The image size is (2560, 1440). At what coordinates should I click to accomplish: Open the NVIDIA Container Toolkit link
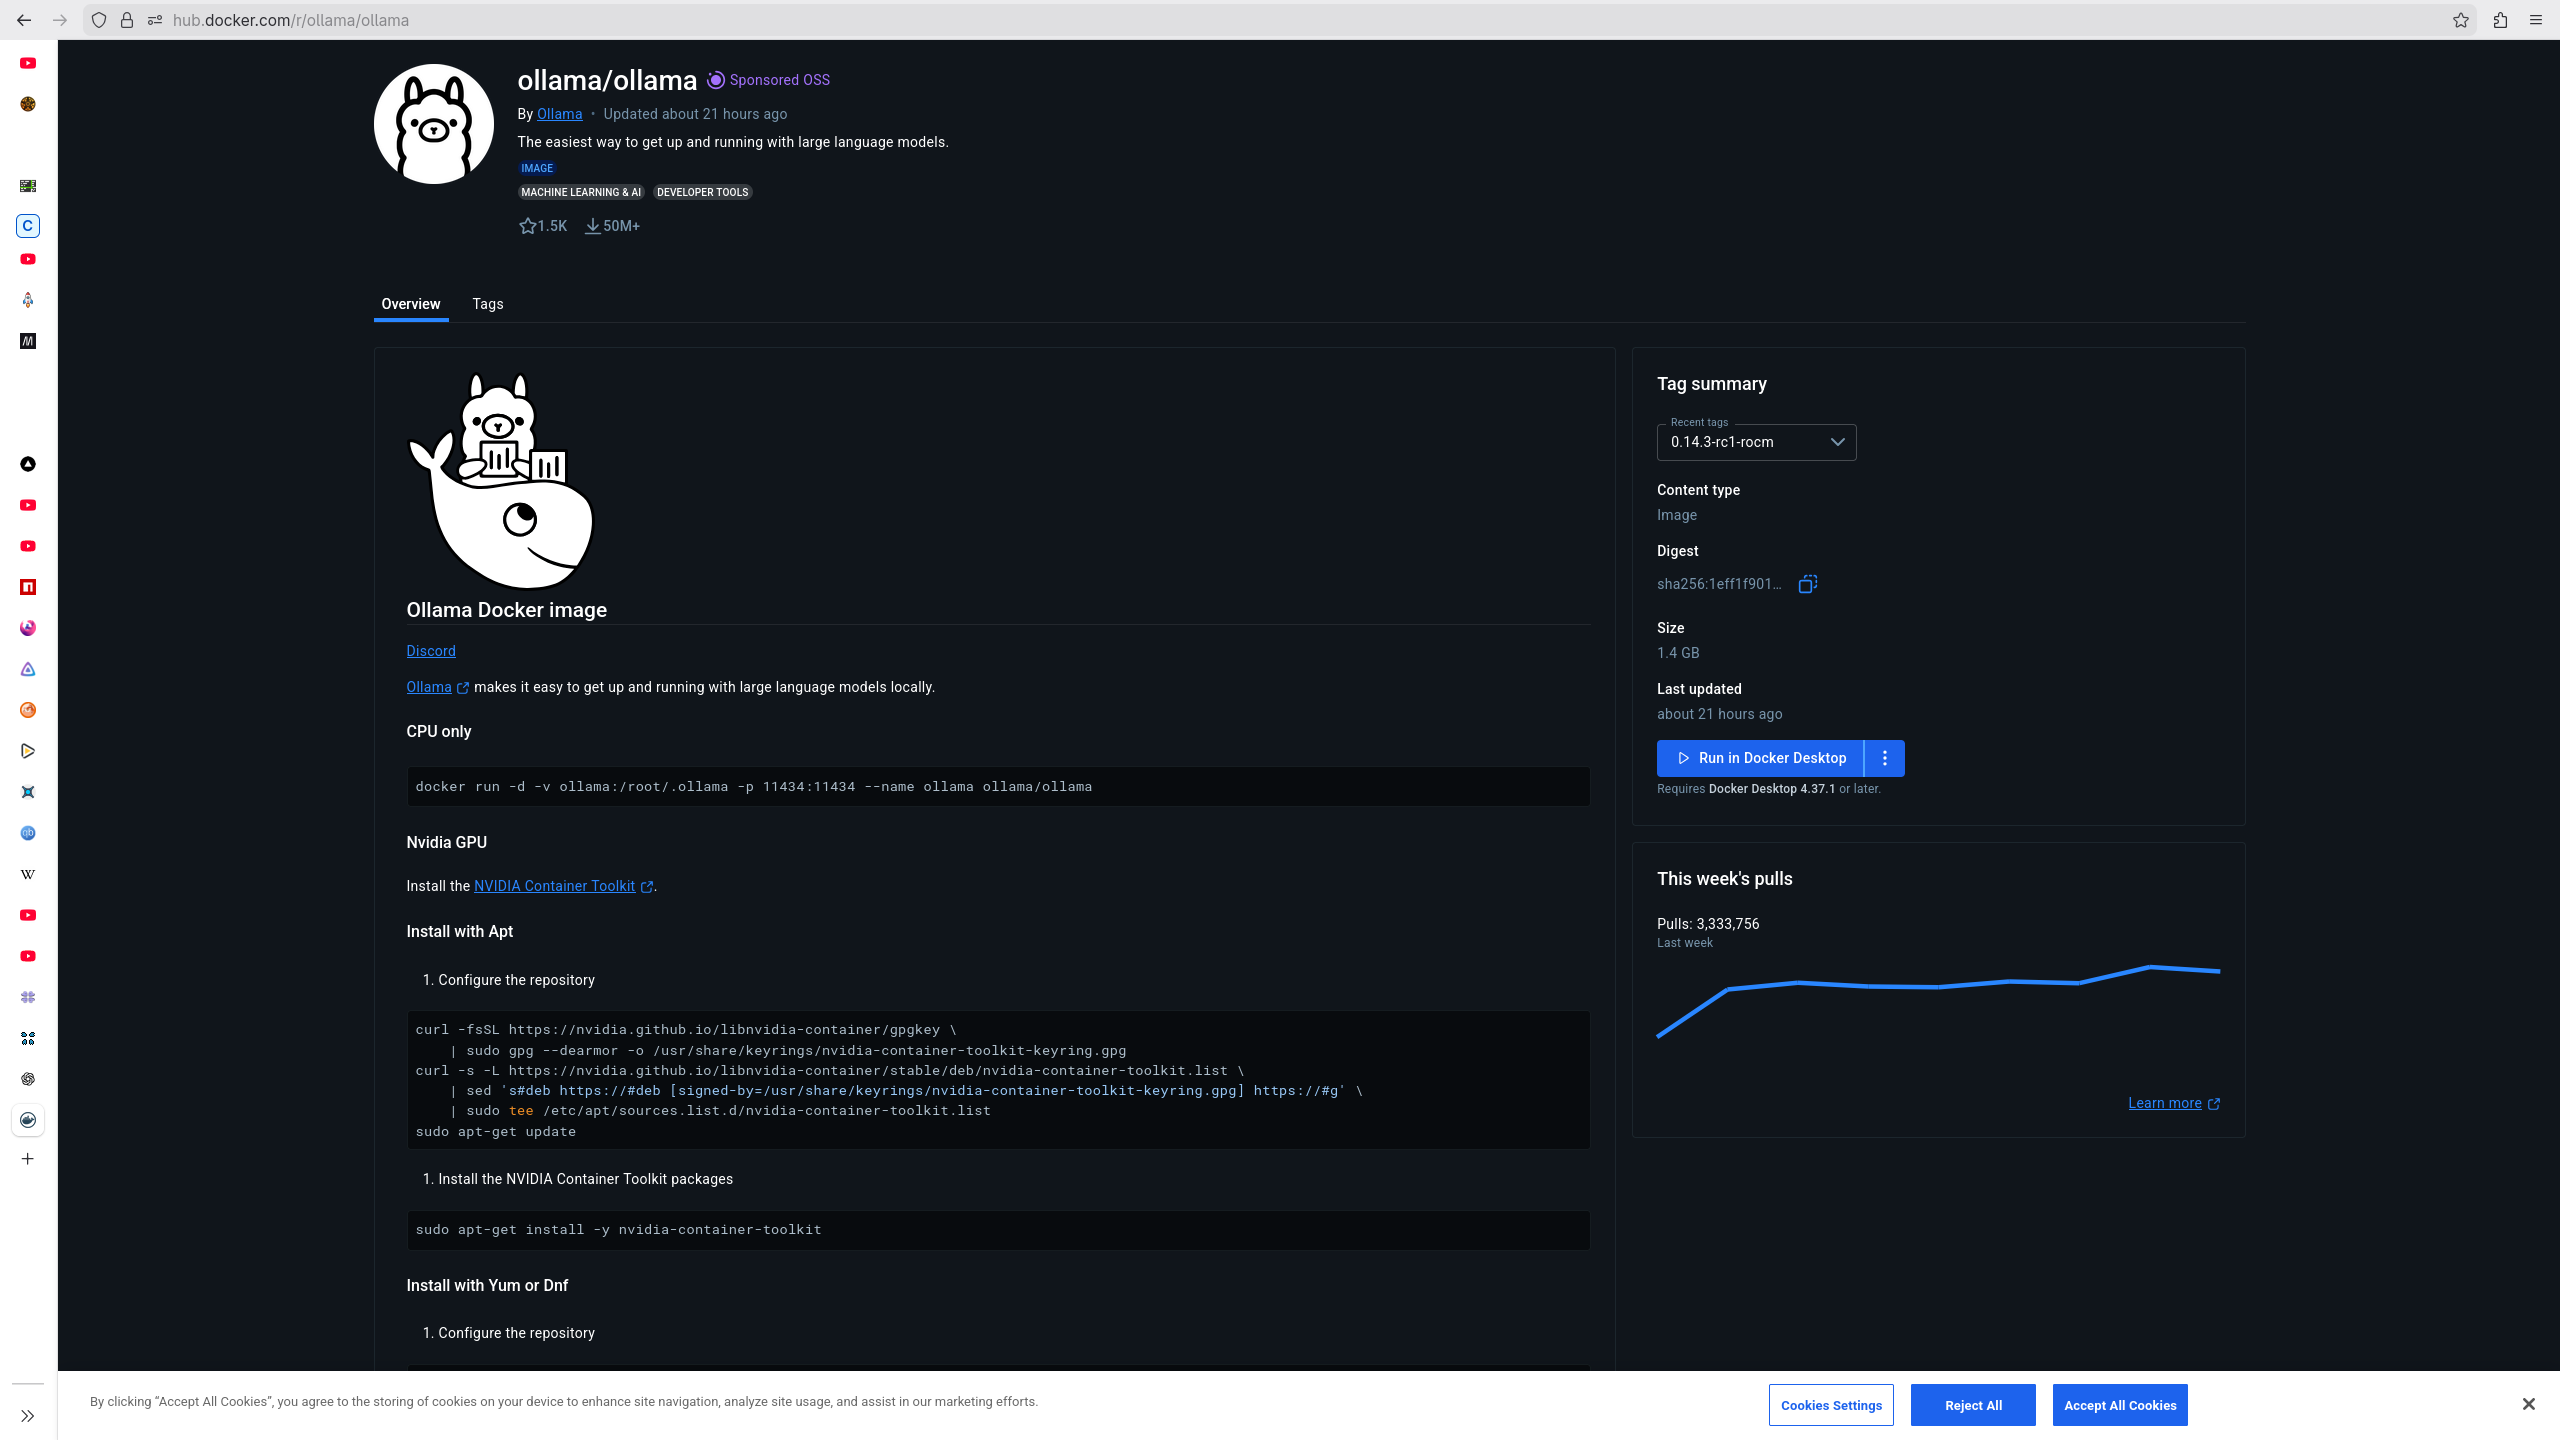(x=554, y=886)
